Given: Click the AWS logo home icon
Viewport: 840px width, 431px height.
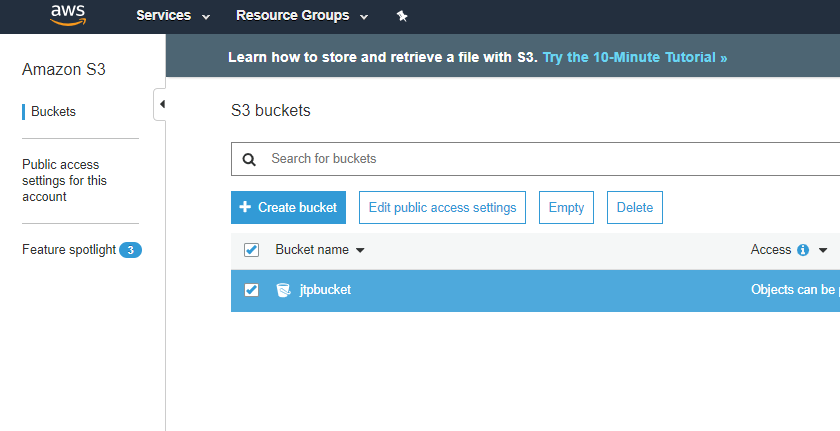Looking at the screenshot, I should [x=68, y=16].
